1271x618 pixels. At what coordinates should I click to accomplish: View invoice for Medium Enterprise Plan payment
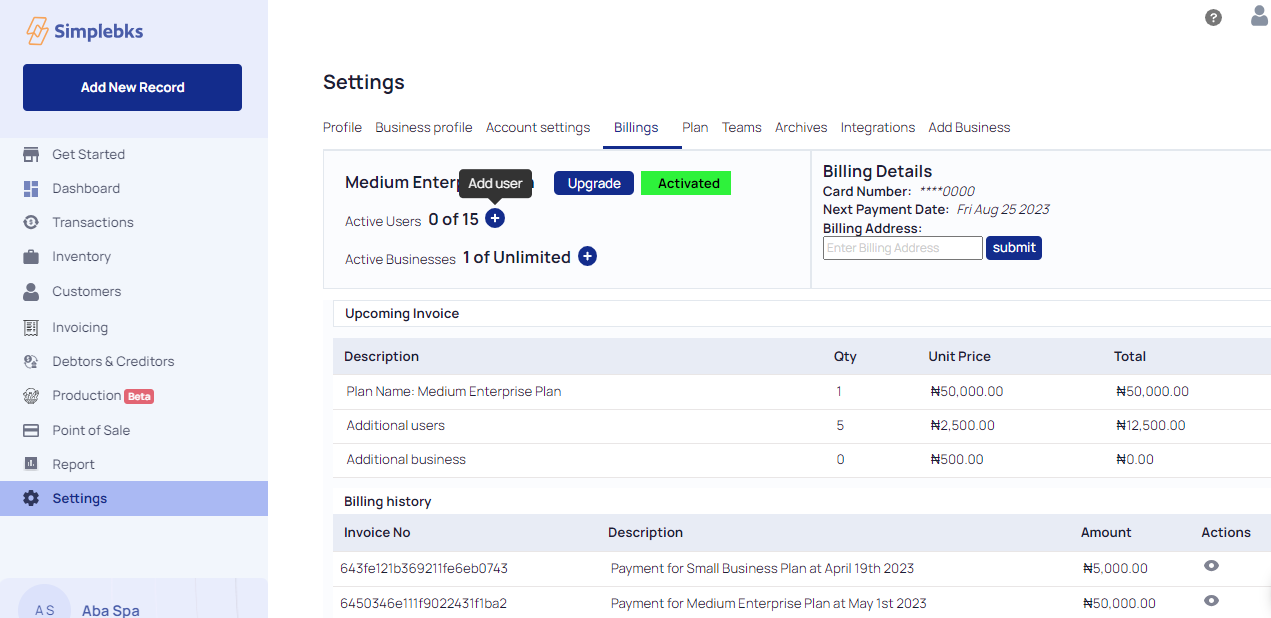click(1211, 601)
